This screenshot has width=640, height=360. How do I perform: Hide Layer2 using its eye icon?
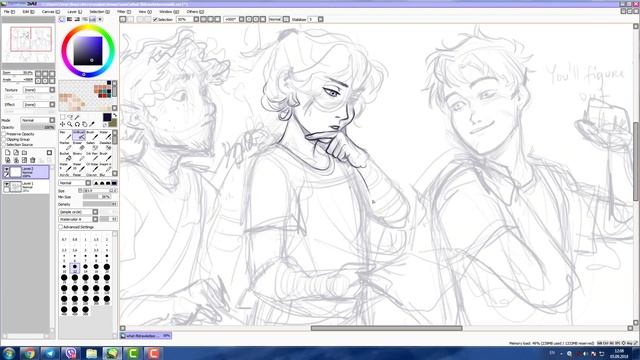(x=6, y=169)
